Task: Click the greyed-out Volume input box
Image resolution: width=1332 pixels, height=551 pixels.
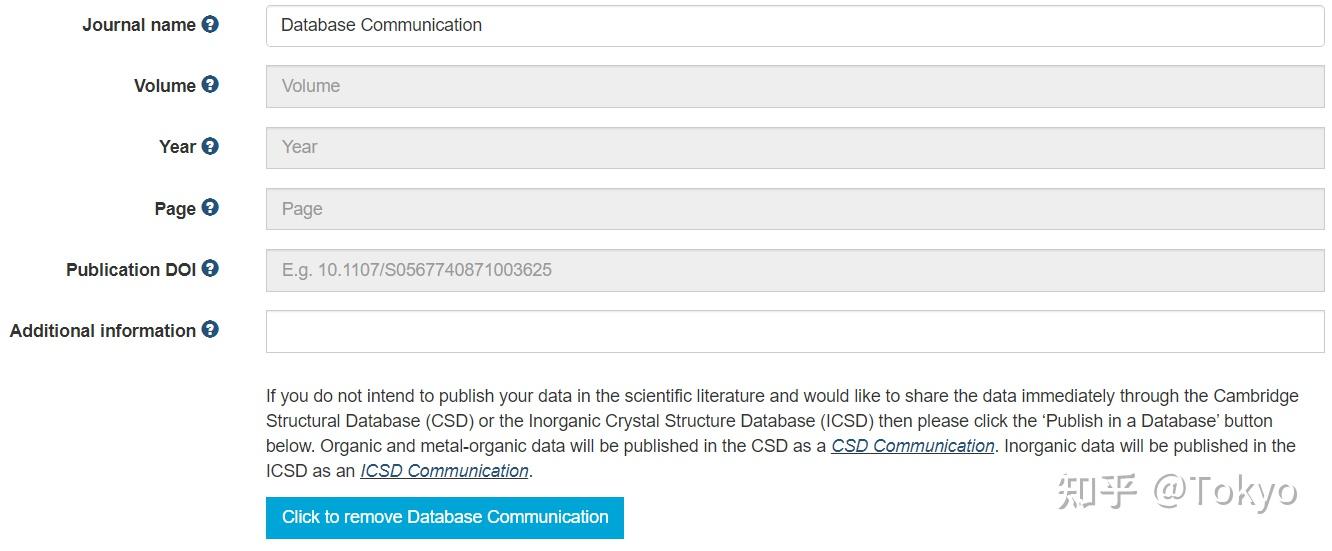Action: point(794,87)
